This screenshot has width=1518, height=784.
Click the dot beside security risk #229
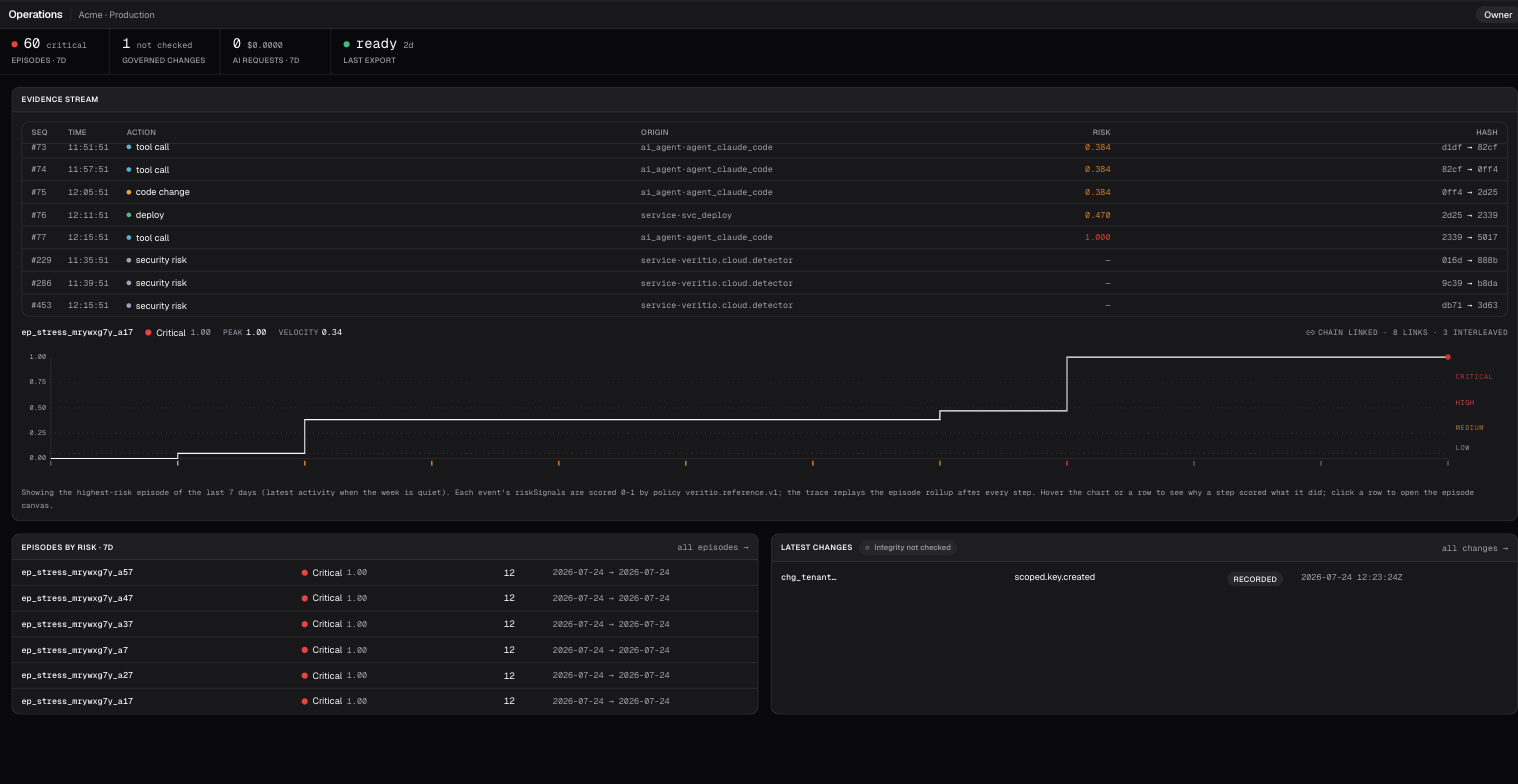pyautogui.click(x=129, y=260)
